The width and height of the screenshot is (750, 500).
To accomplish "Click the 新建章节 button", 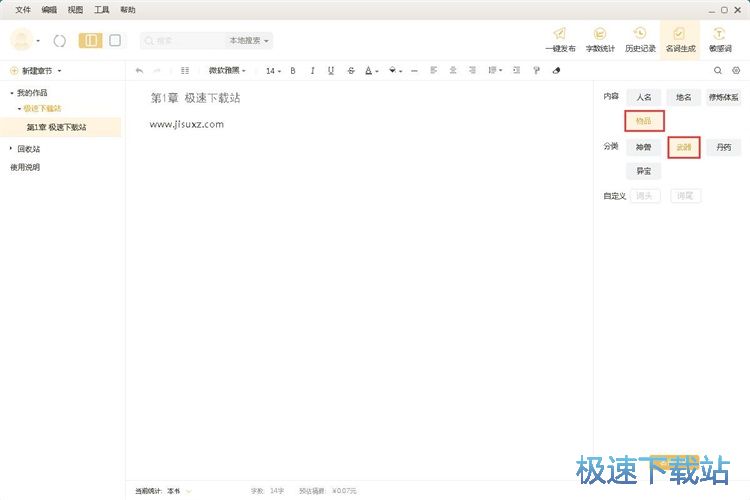I will click(32, 71).
